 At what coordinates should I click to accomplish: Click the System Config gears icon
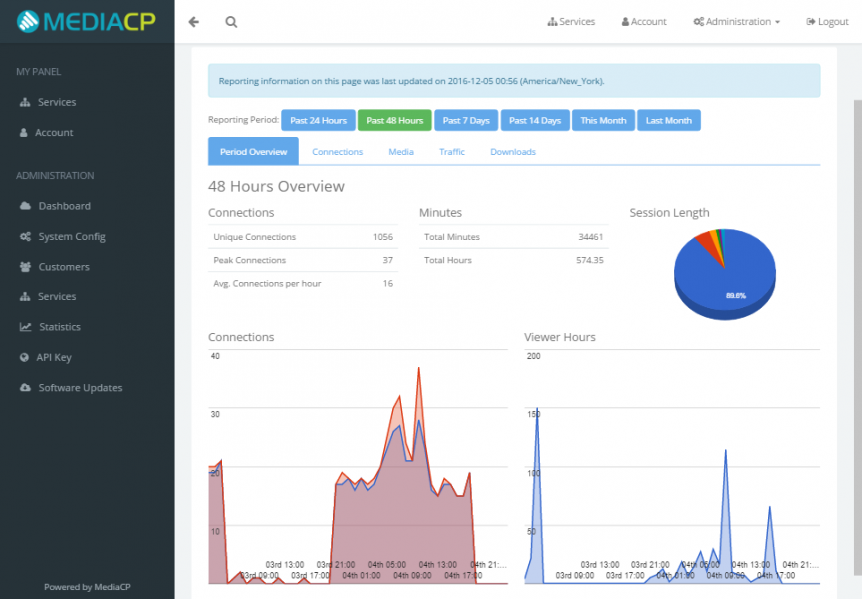(25, 236)
